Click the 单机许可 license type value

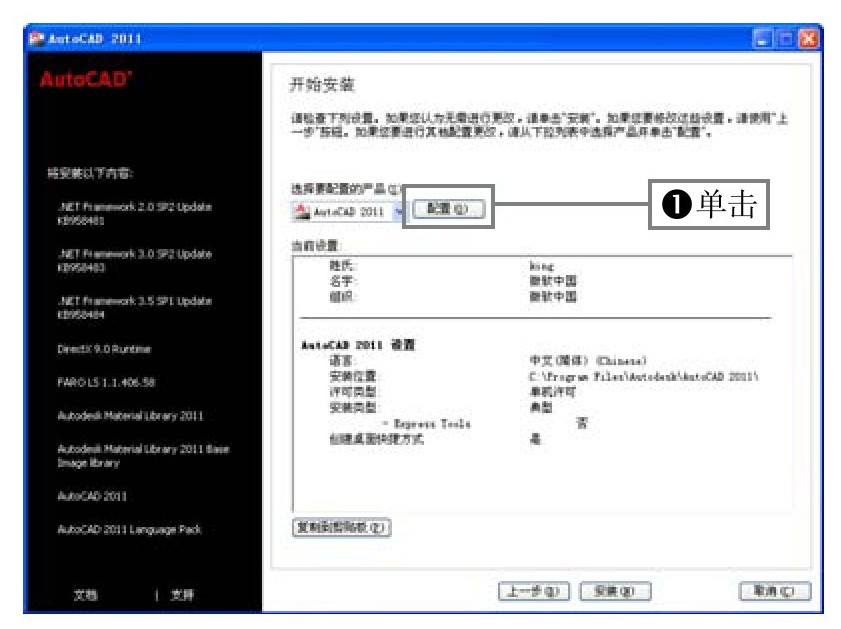tap(552, 392)
